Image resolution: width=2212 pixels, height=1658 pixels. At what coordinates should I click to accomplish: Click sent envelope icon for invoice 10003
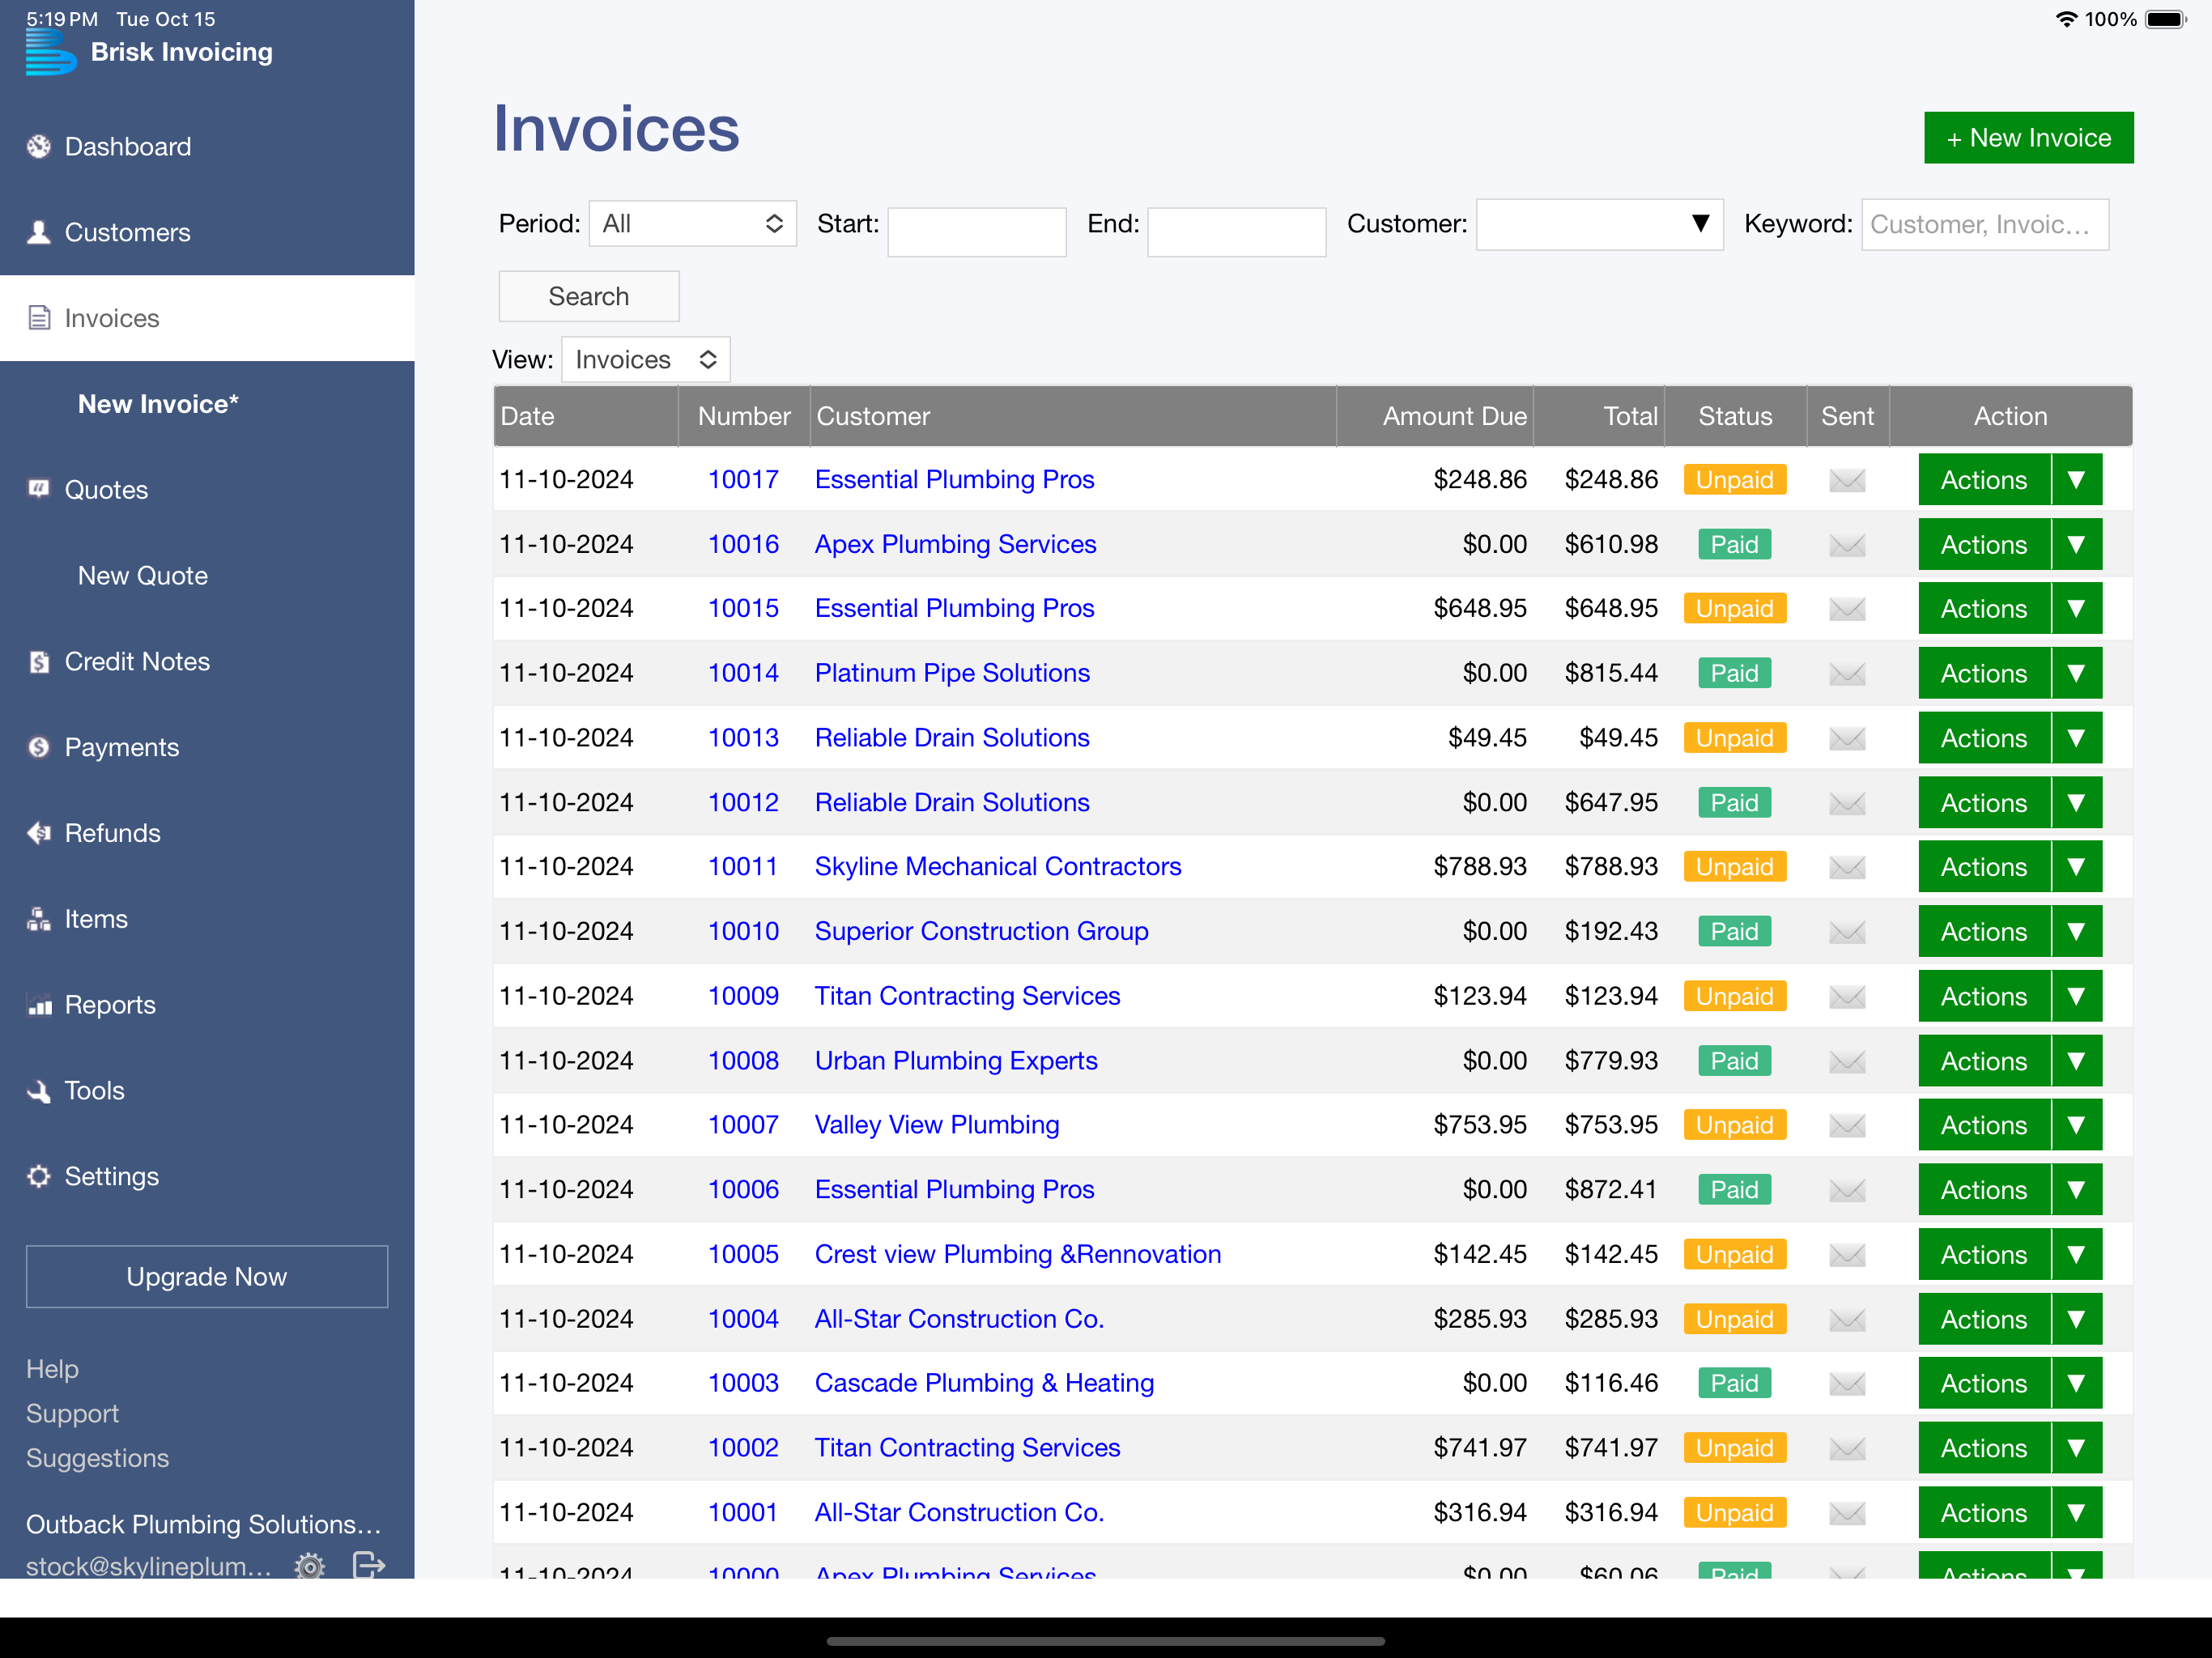pos(1847,1384)
